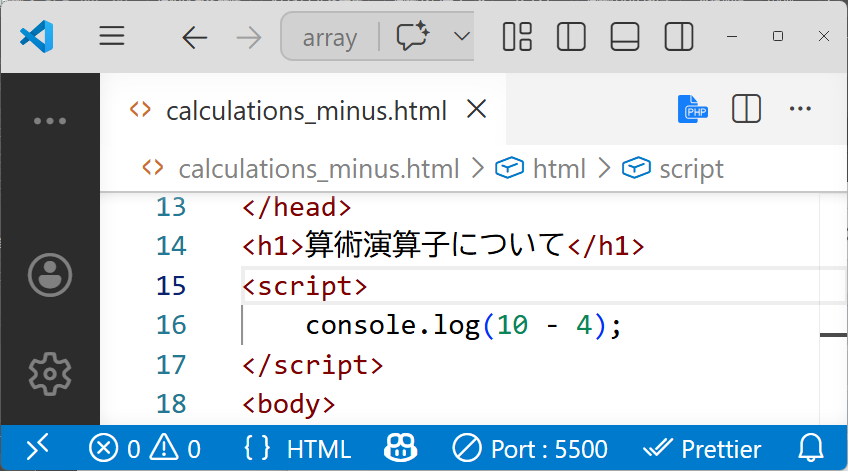Click the <body> tag on line 18
The width and height of the screenshot is (849, 472).
tap(289, 405)
